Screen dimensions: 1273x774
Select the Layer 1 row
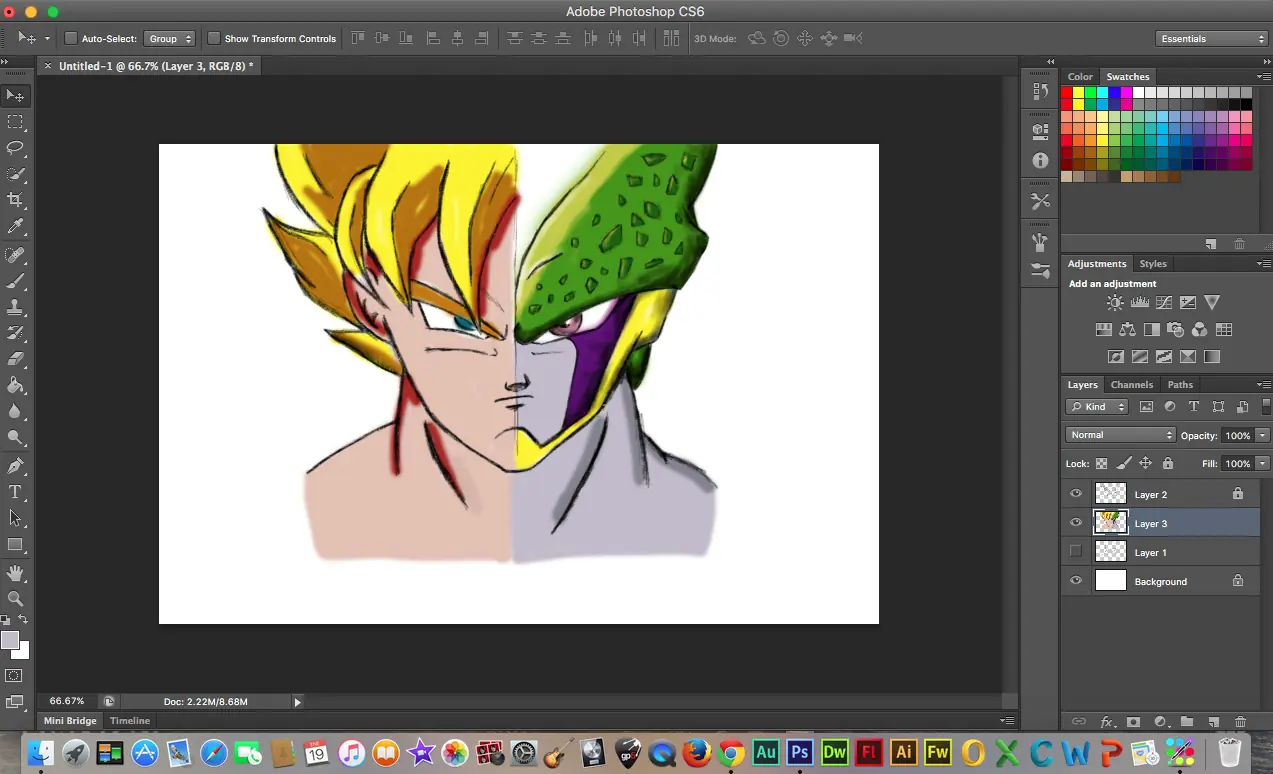pos(1160,552)
